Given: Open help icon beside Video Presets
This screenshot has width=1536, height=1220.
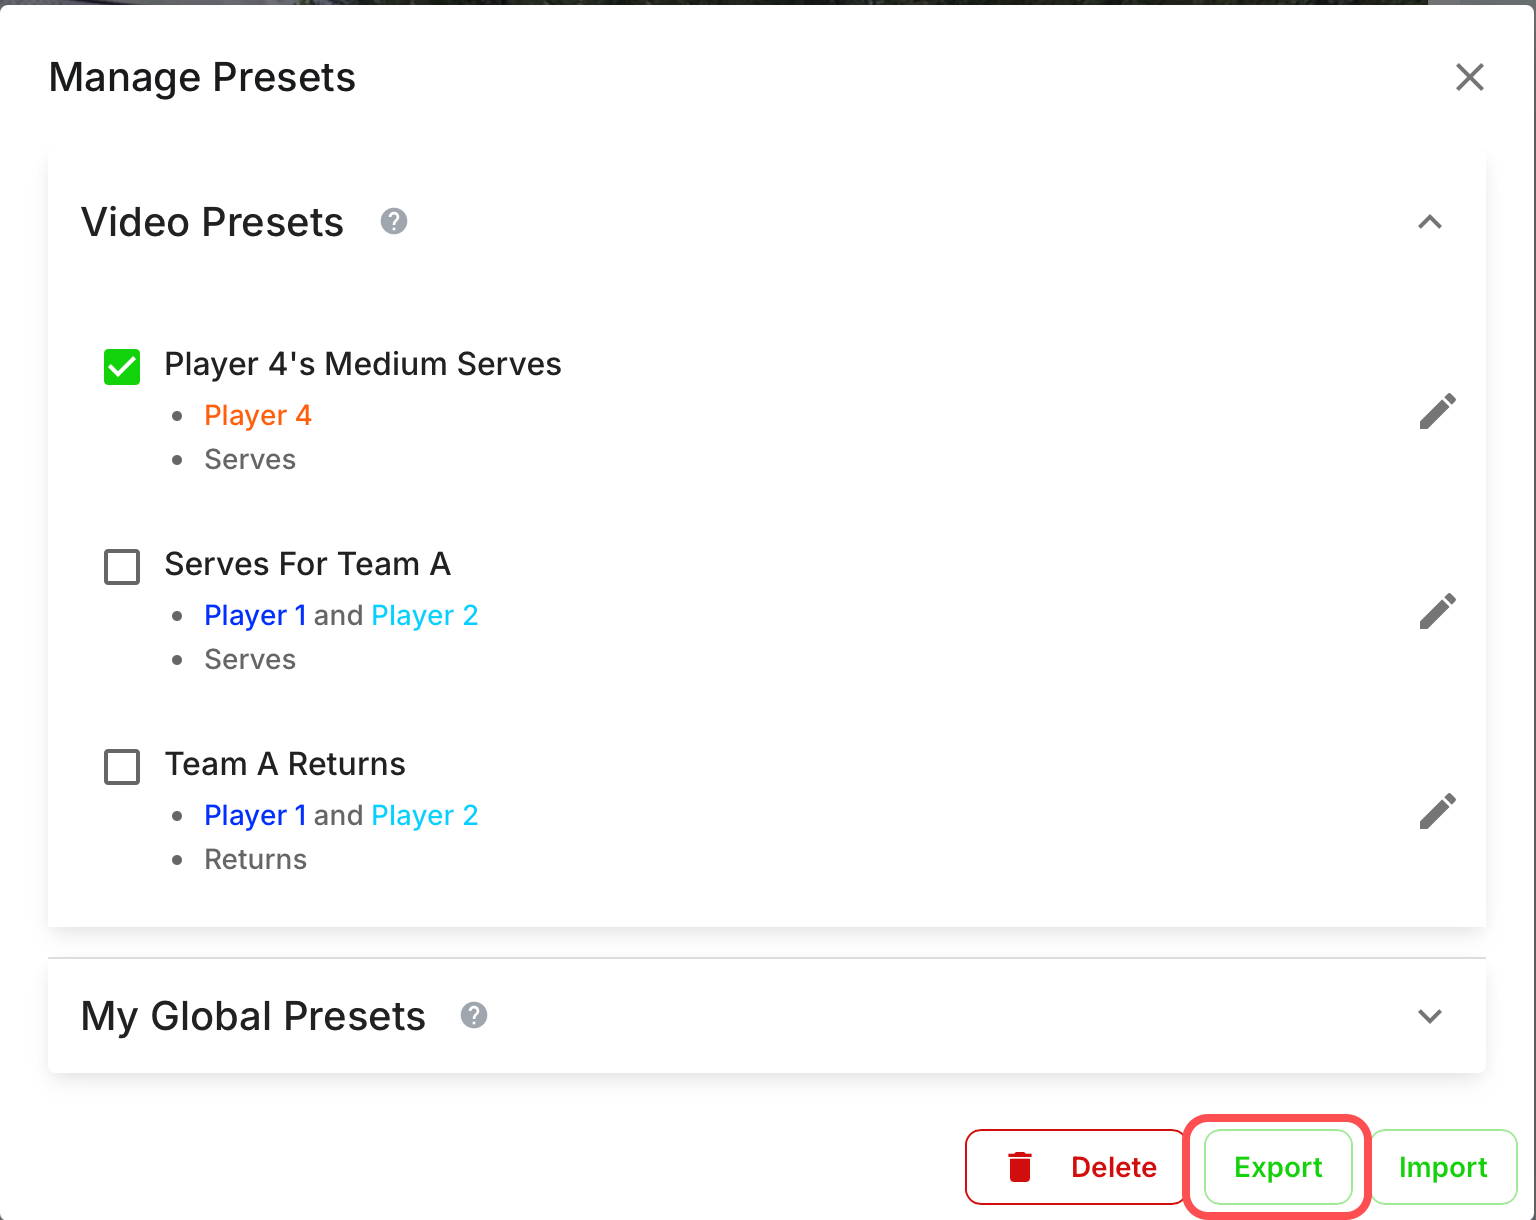Looking at the screenshot, I should [x=394, y=221].
